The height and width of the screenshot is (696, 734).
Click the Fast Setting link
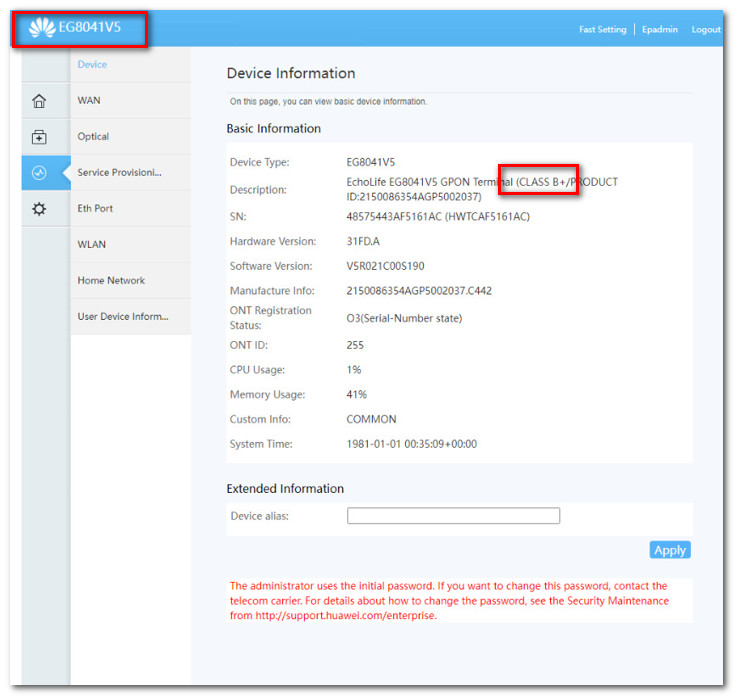(602, 30)
